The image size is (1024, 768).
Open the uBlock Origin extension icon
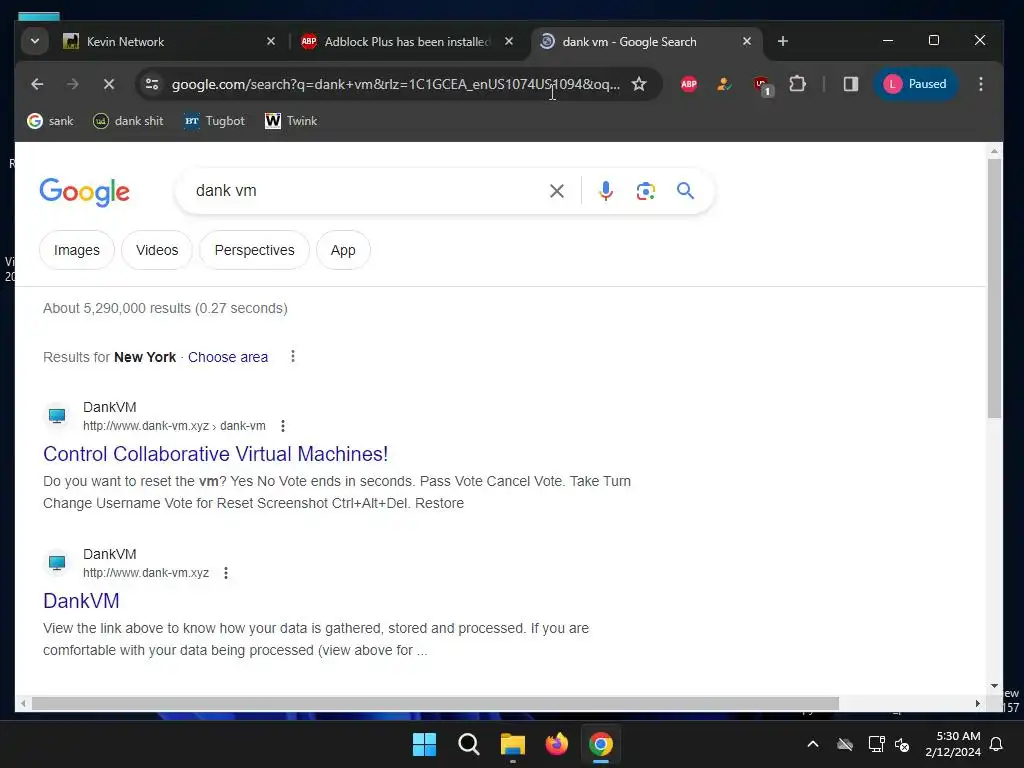pos(761,85)
